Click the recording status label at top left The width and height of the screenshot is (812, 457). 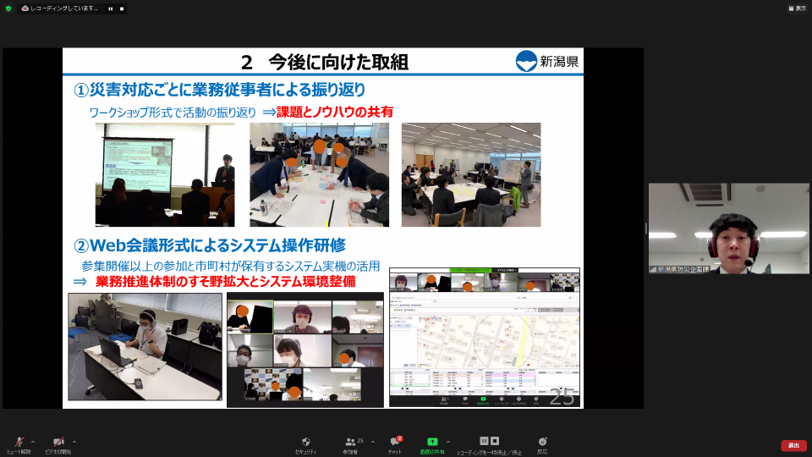pos(60,8)
